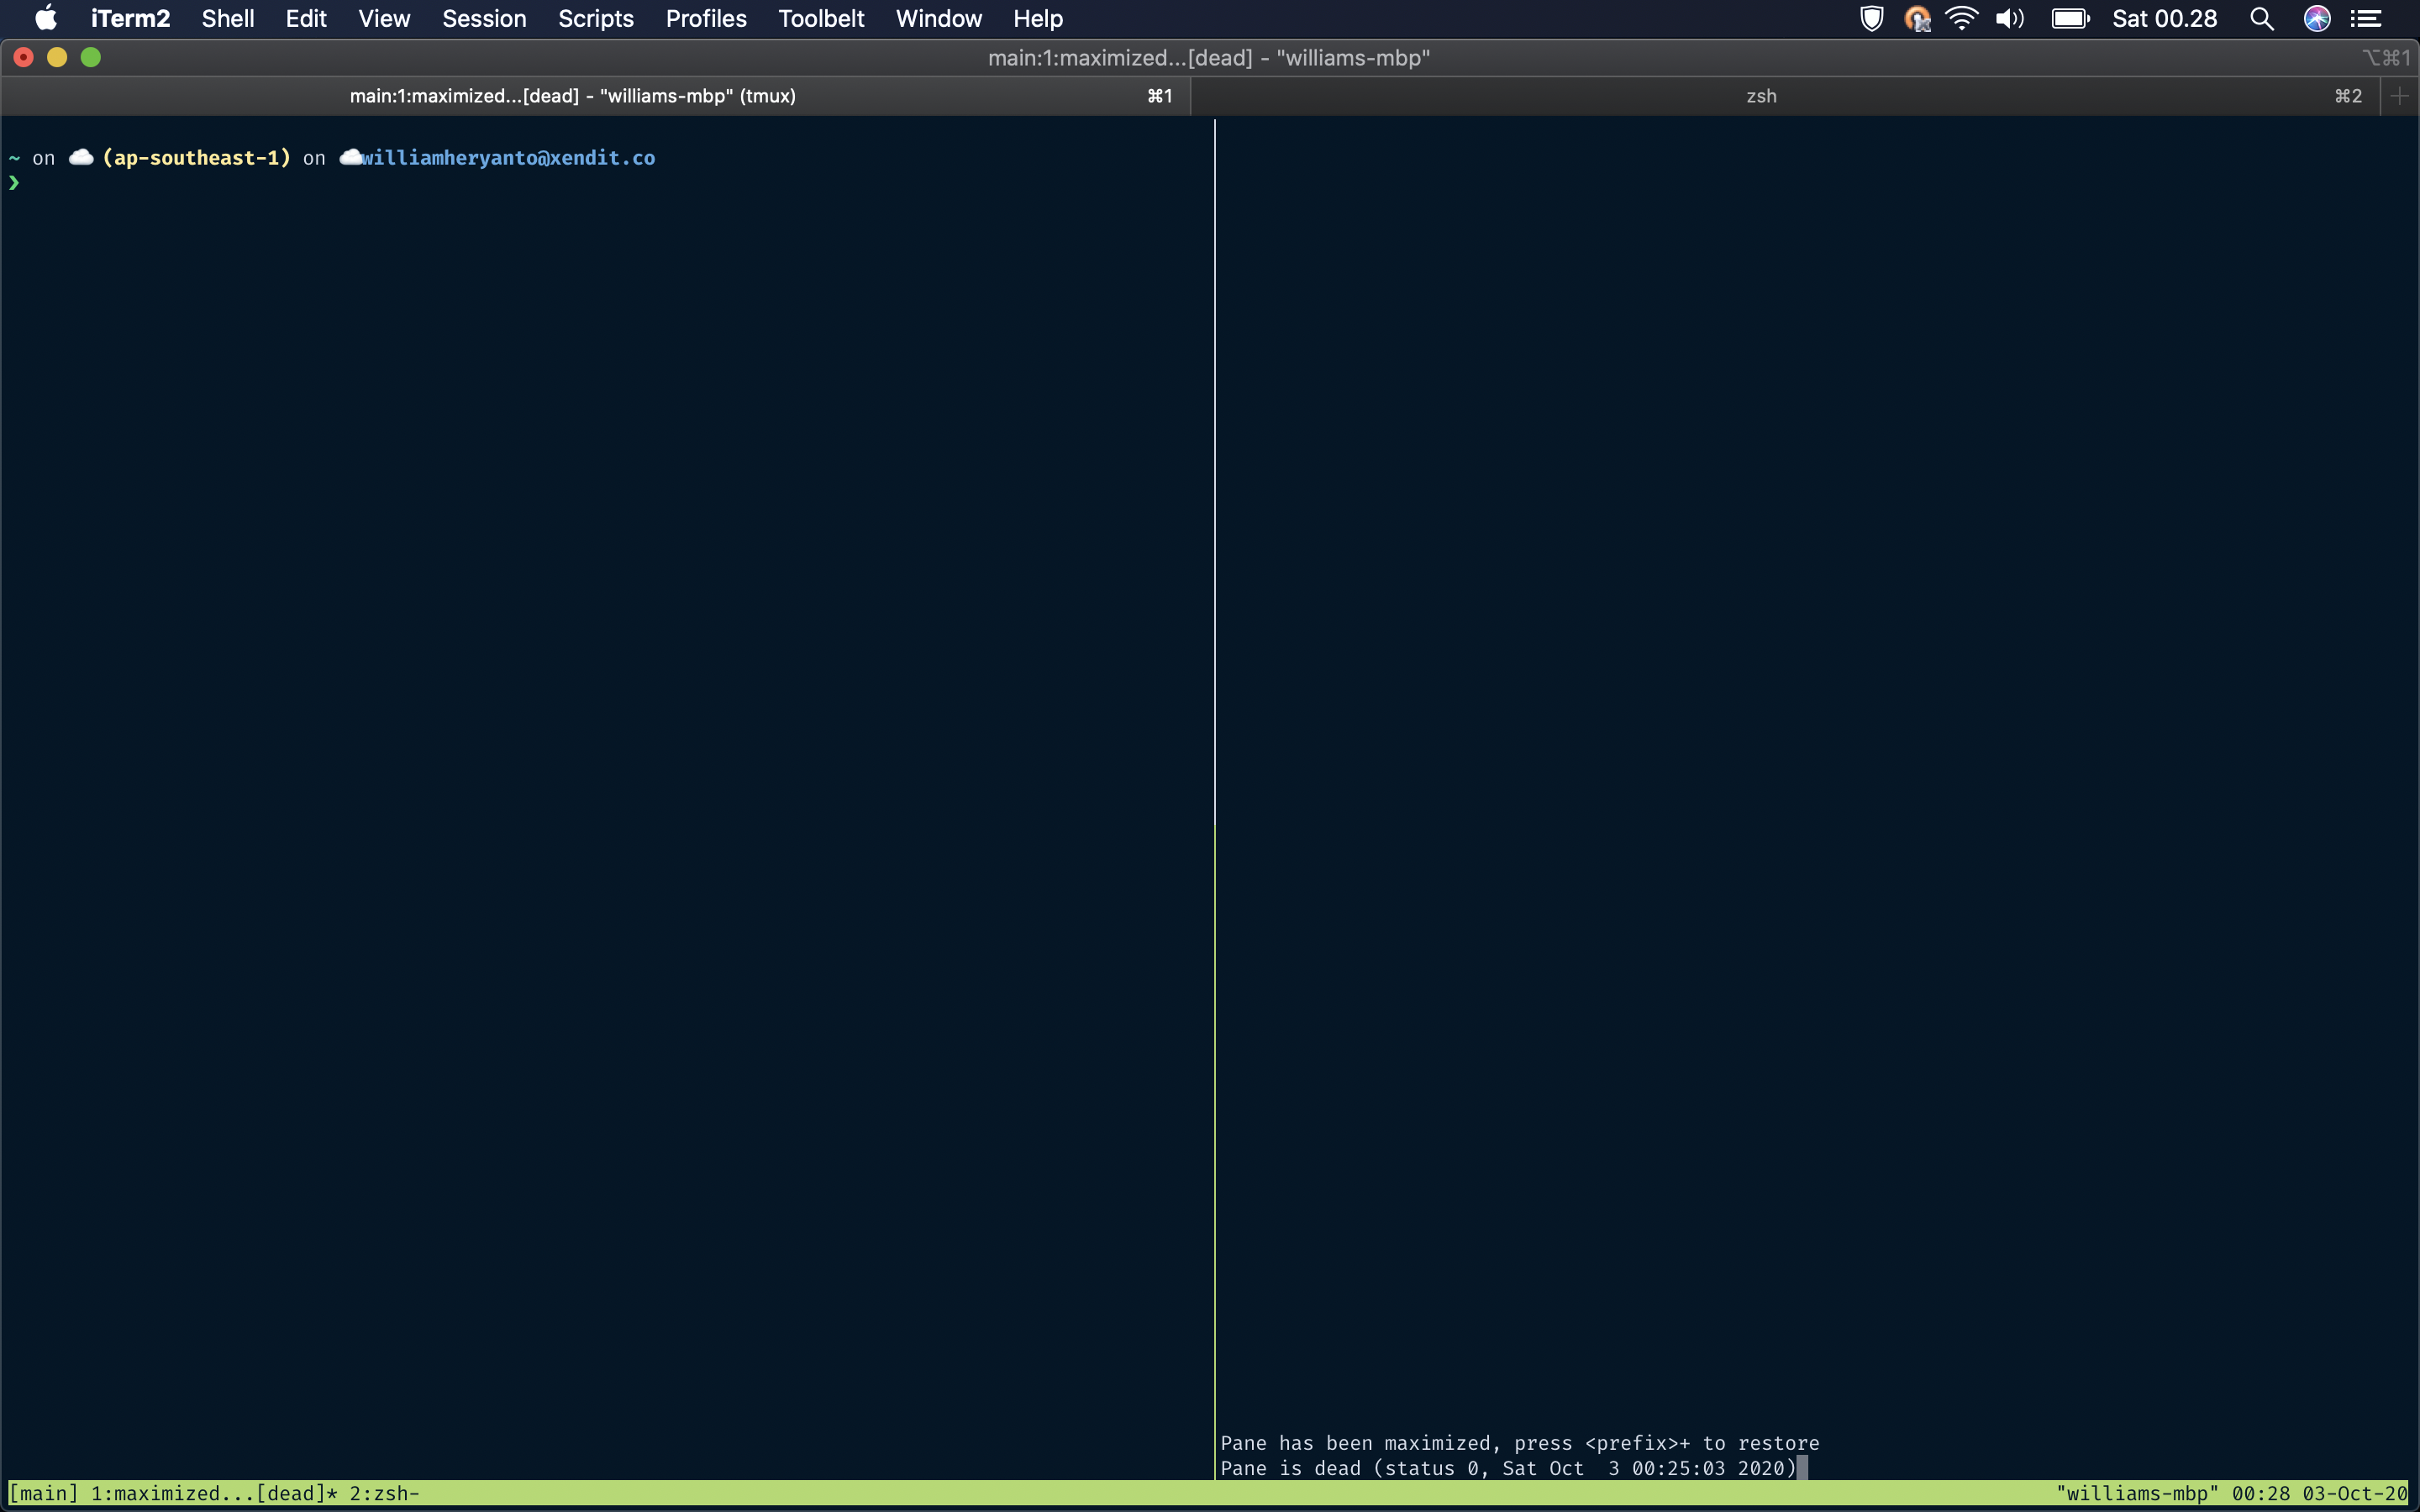Click the 'Pane has been maximized' message line
The width and height of the screenshot is (2420, 1512).
[x=1519, y=1443]
